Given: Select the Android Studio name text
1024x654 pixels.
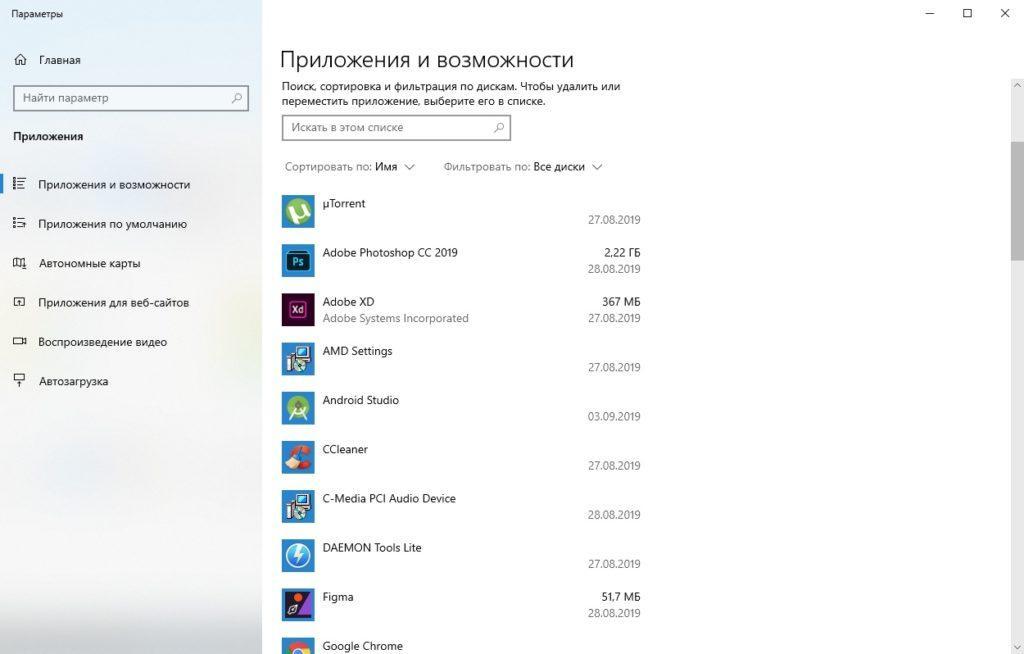Looking at the screenshot, I should [x=360, y=400].
